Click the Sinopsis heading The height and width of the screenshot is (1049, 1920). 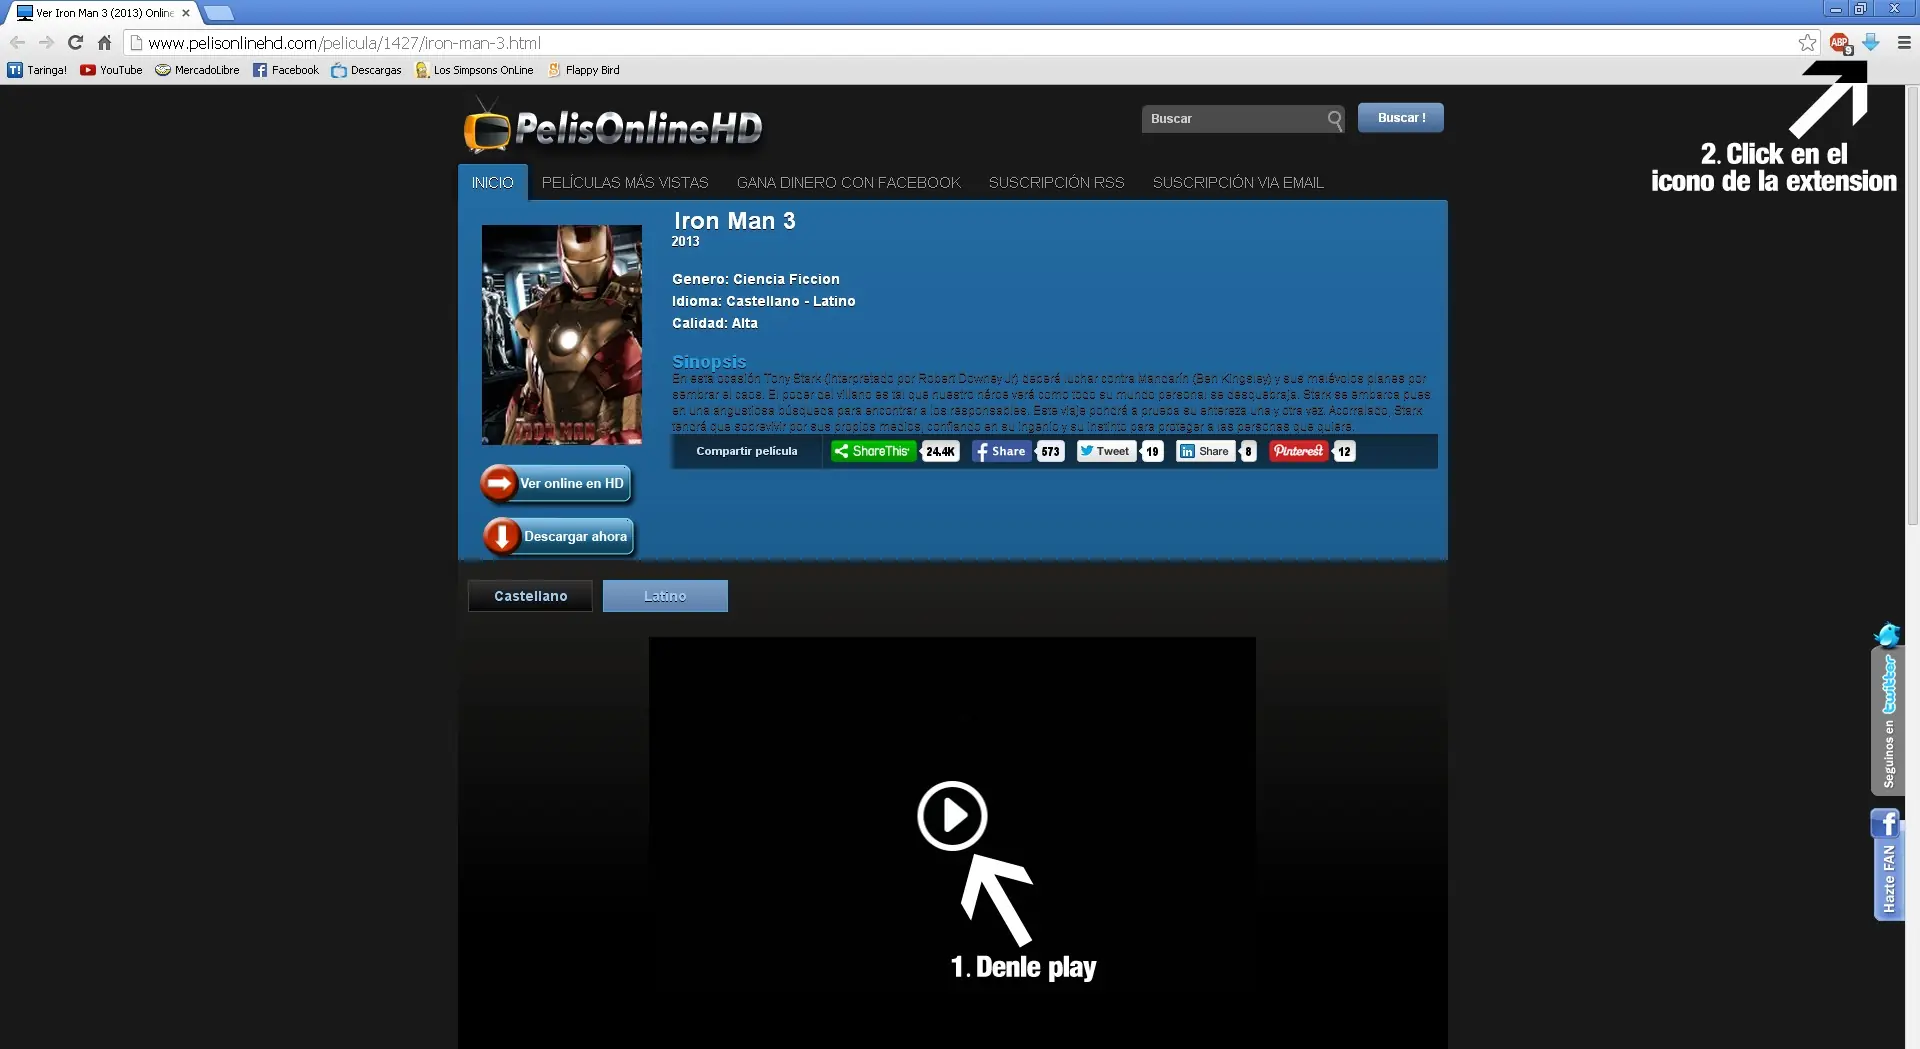coord(709,361)
